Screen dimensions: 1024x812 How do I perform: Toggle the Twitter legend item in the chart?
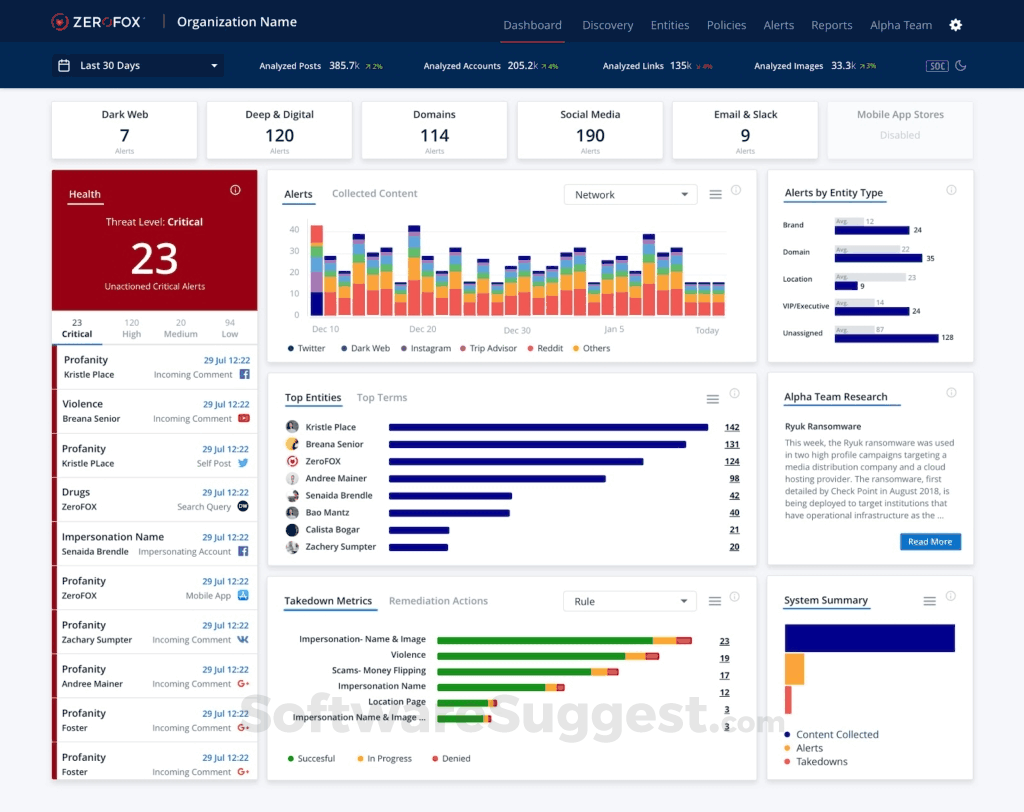click(x=306, y=348)
